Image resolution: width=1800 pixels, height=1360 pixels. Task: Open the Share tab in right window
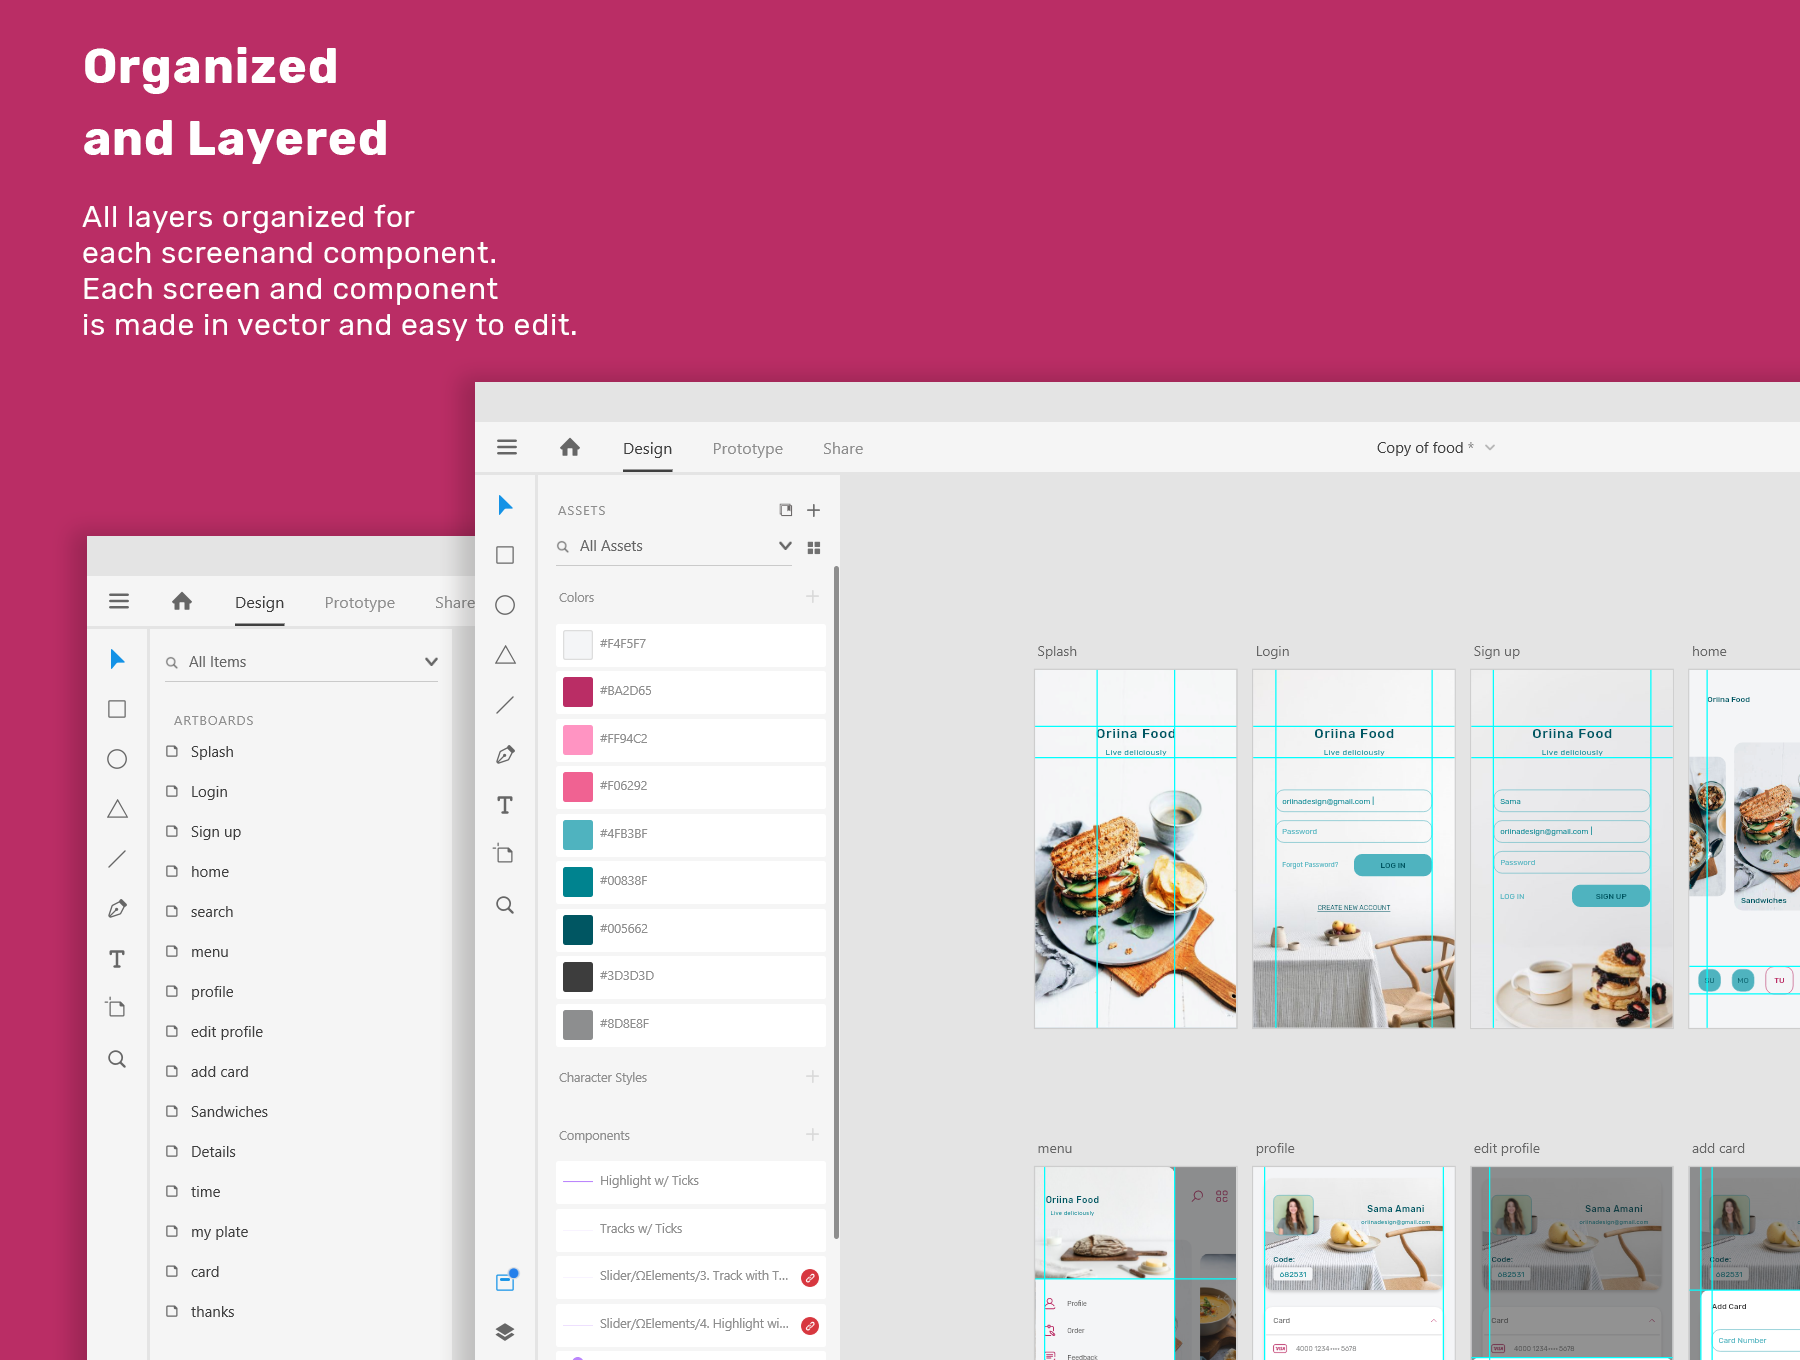(x=842, y=449)
